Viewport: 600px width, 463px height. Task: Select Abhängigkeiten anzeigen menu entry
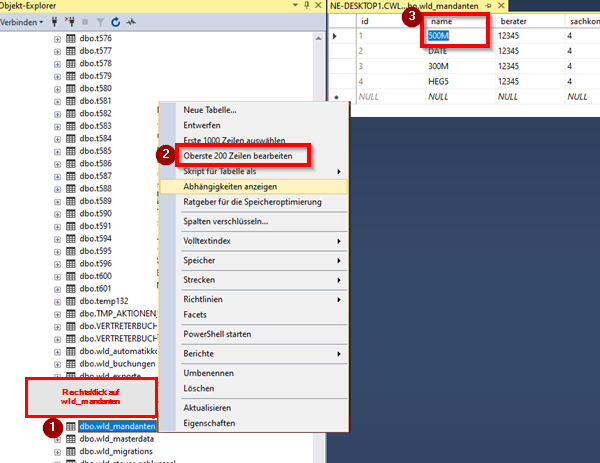[x=230, y=187]
